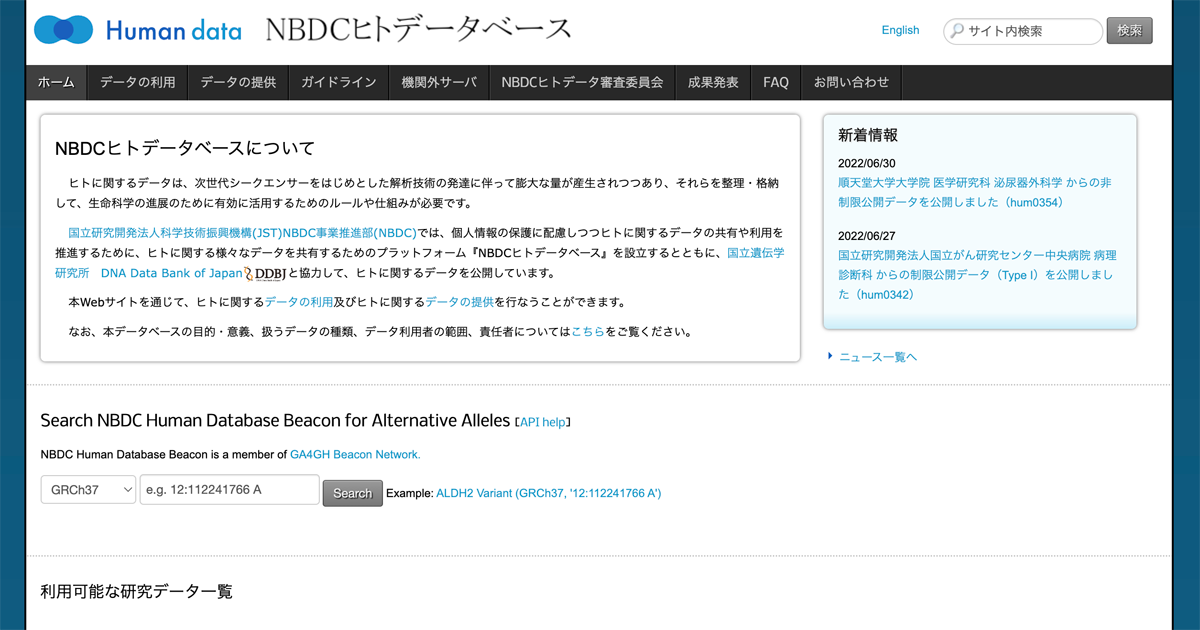Open the FAQ menu item
The image size is (1200, 630).
(775, 82)
